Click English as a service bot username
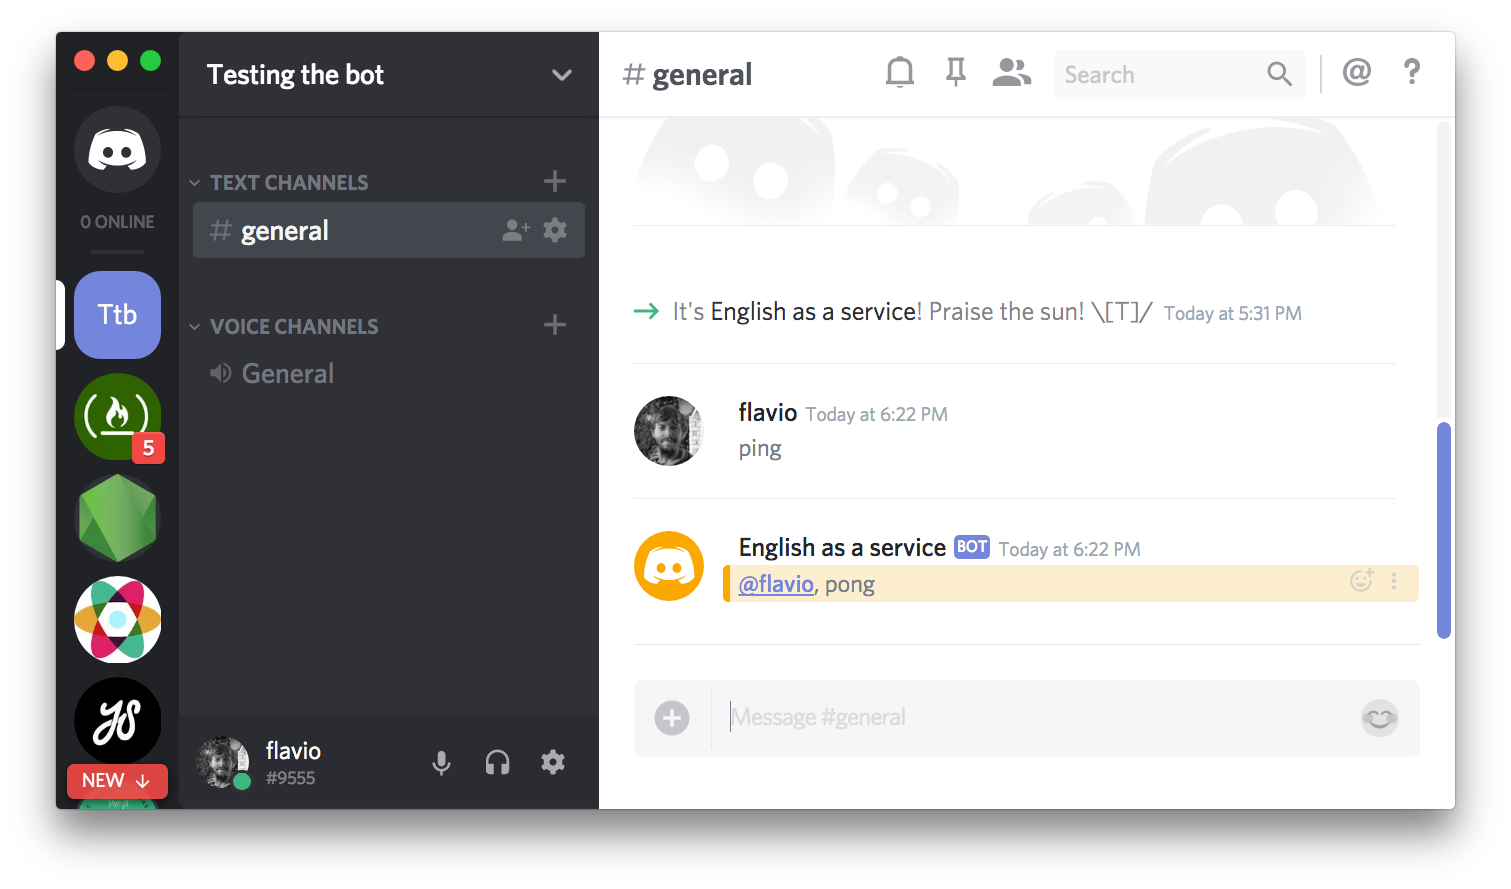Image resolution: width=1511 pixels, height=889 pixels. [x=842, y=548]
